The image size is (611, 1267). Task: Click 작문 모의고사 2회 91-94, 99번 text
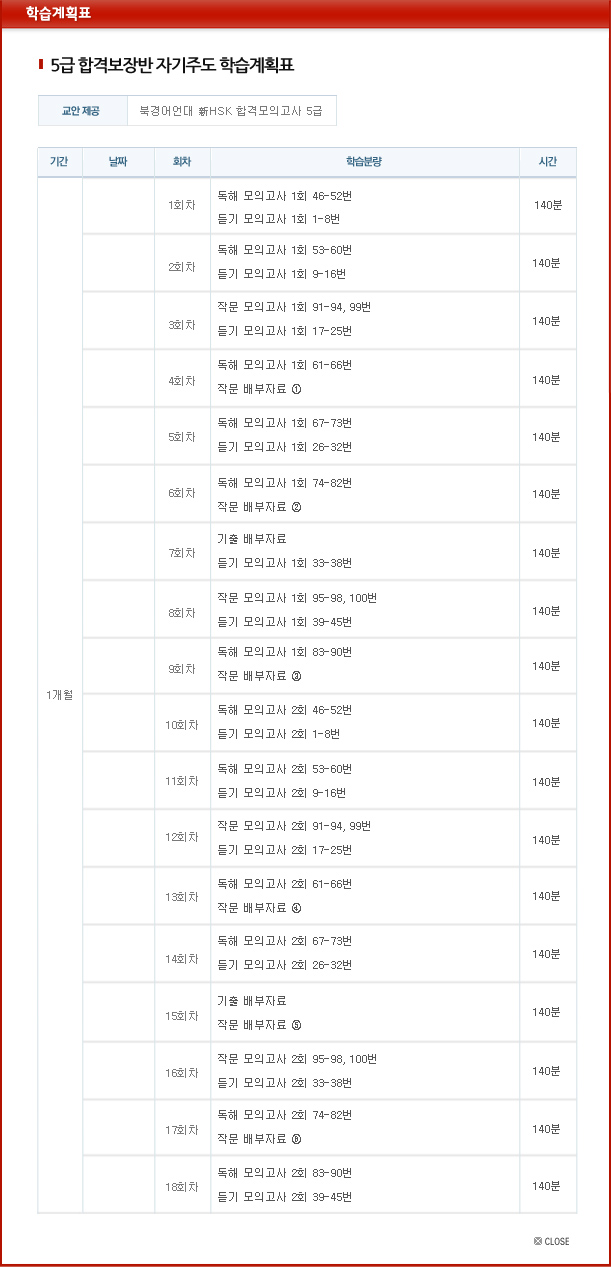click(294, 826)
